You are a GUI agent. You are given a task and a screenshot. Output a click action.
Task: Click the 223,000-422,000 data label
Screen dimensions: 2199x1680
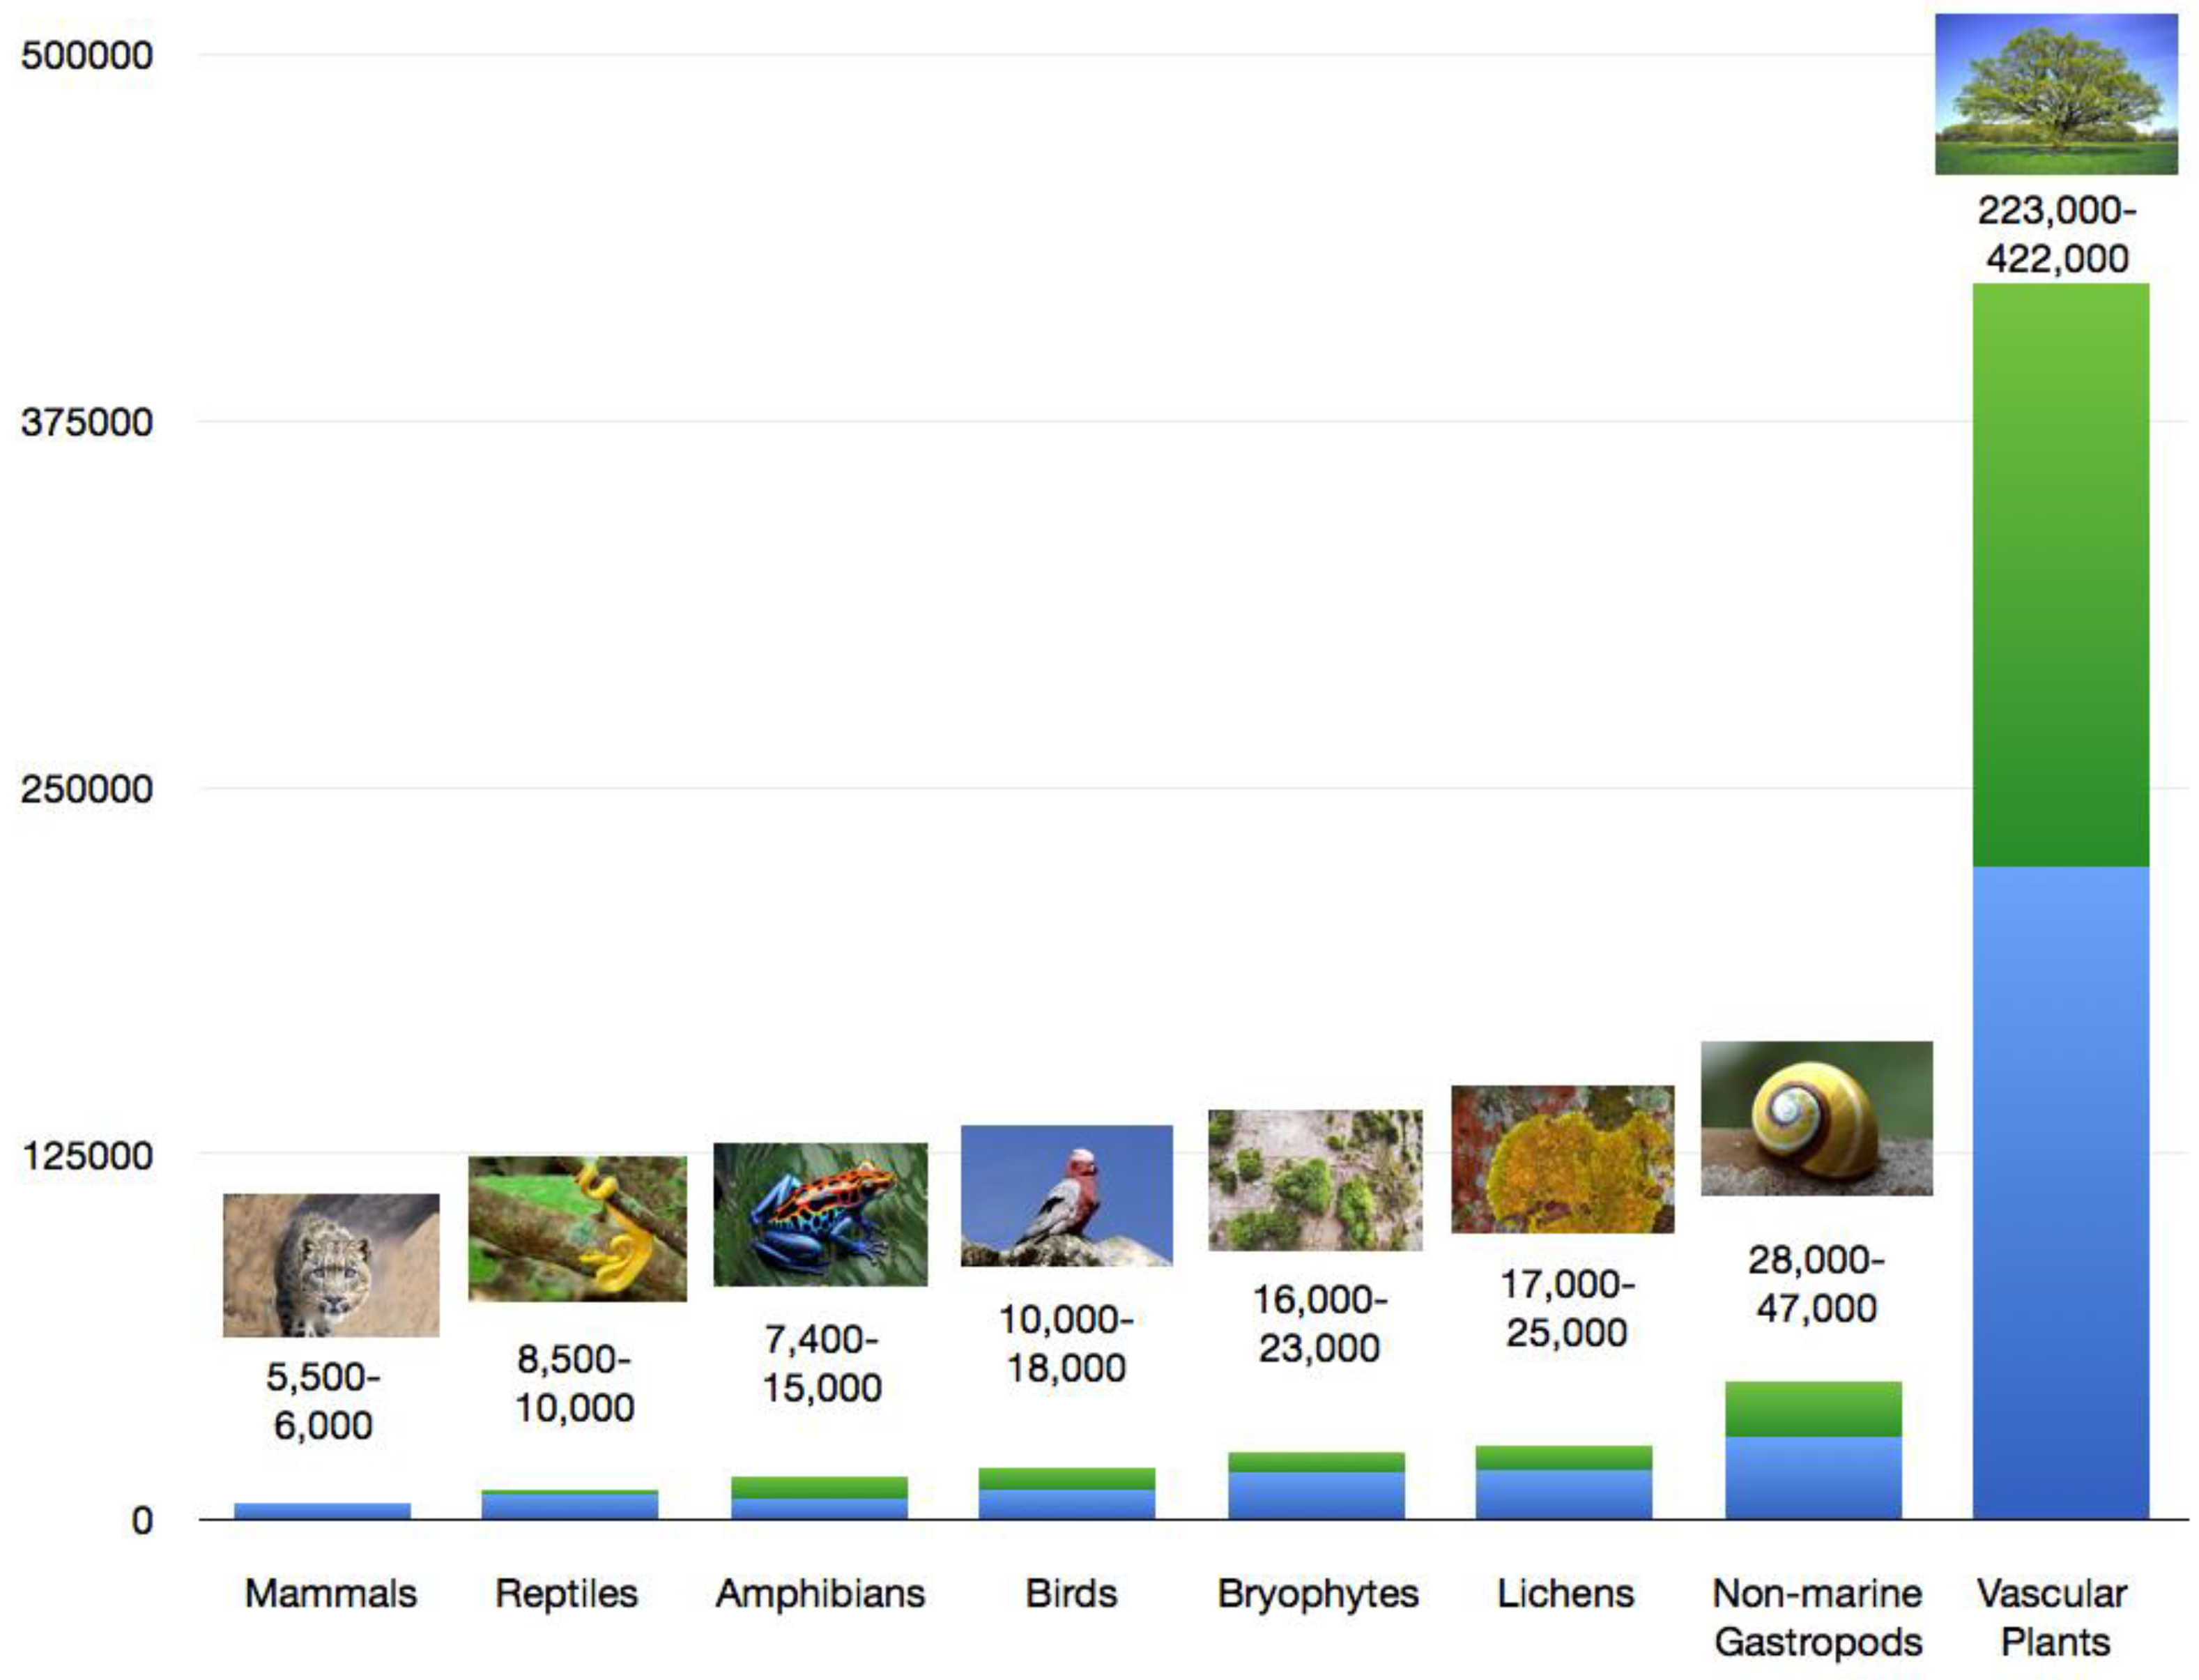2056,235
